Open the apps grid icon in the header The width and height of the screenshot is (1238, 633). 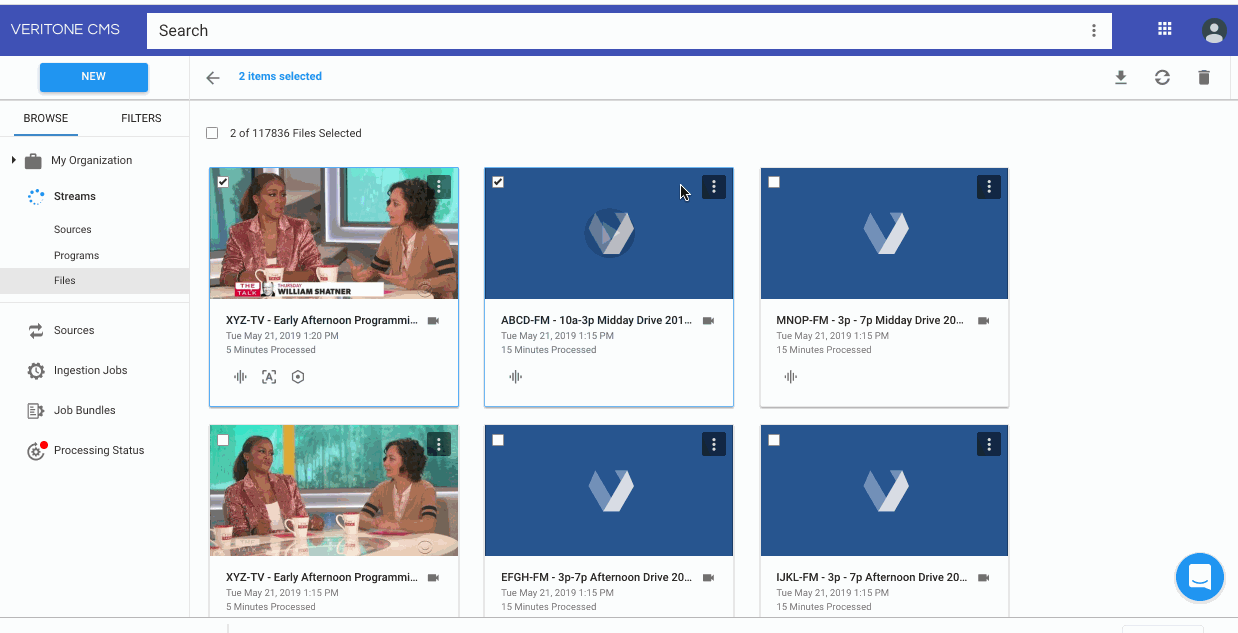(x=1164, y=29)
